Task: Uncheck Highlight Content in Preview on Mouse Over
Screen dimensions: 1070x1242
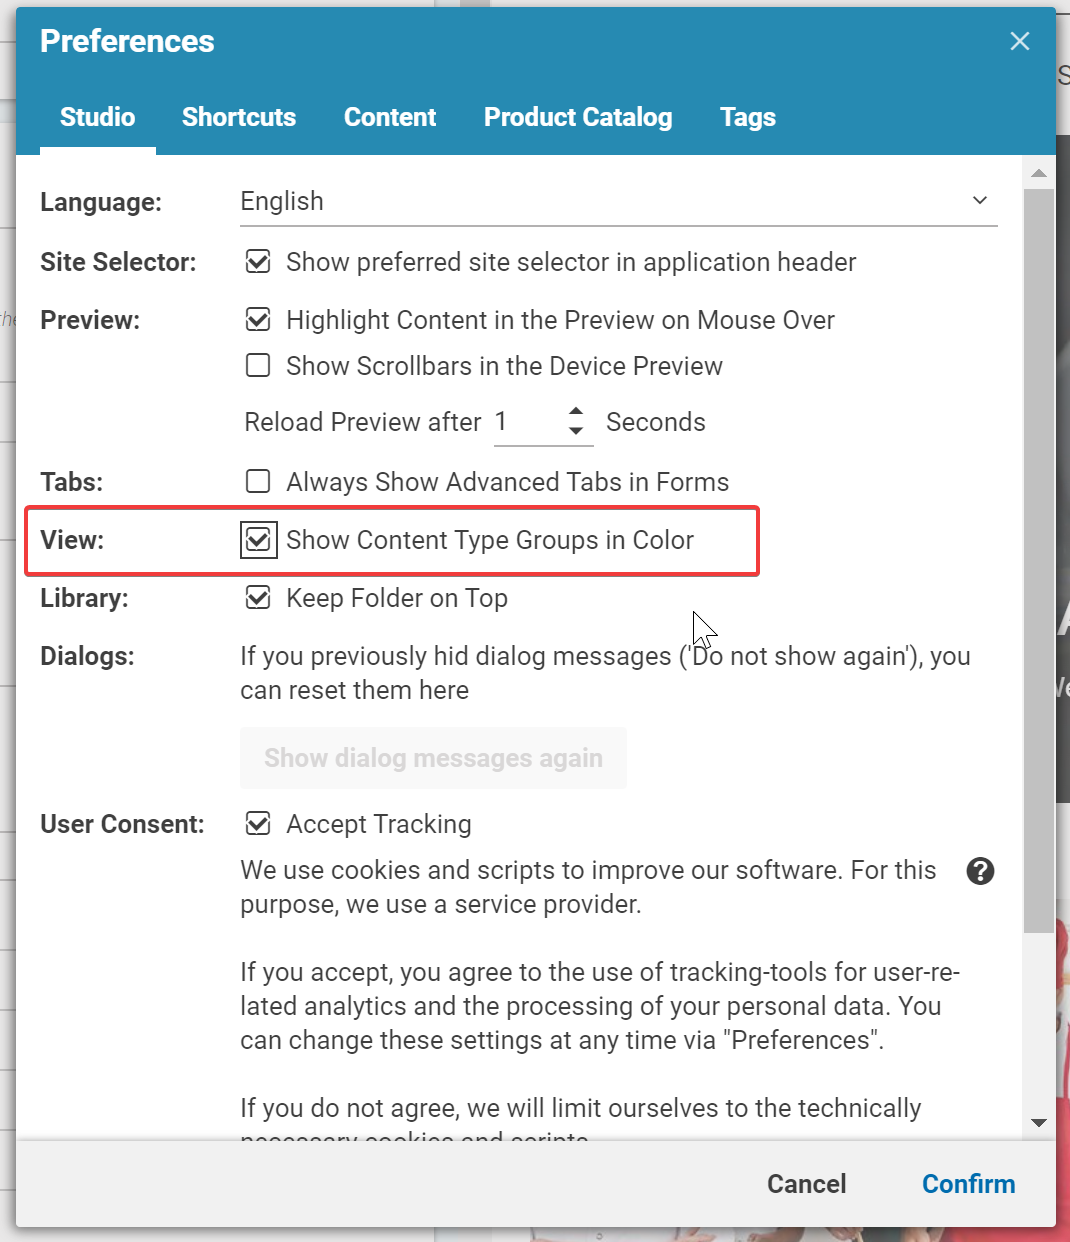Action: tap(258, 320)
